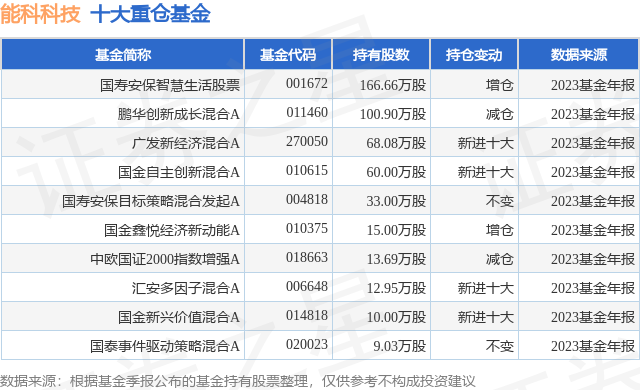The image size is (640, 390).
Task: Click the holding value 60.00万股
Action: coord(396,172)
